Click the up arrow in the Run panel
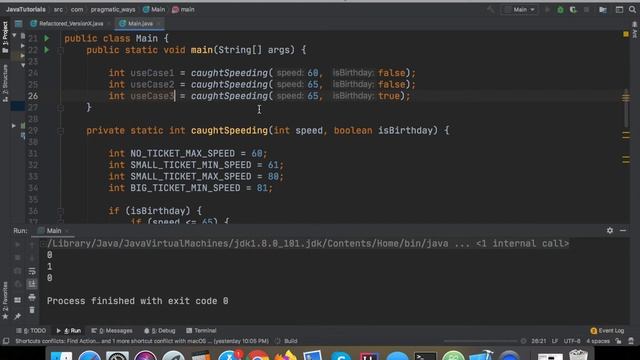This screenshot has height=360, width=640. 32,244
